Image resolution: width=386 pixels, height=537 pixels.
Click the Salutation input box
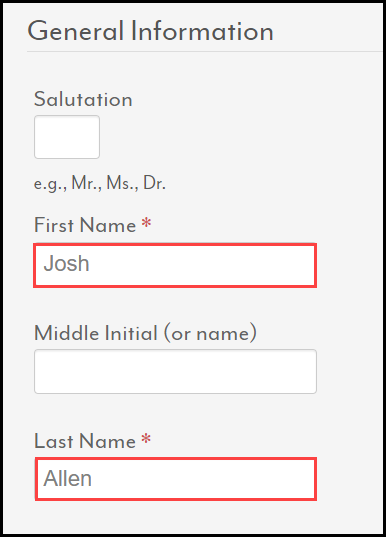[x=67, y=137]
